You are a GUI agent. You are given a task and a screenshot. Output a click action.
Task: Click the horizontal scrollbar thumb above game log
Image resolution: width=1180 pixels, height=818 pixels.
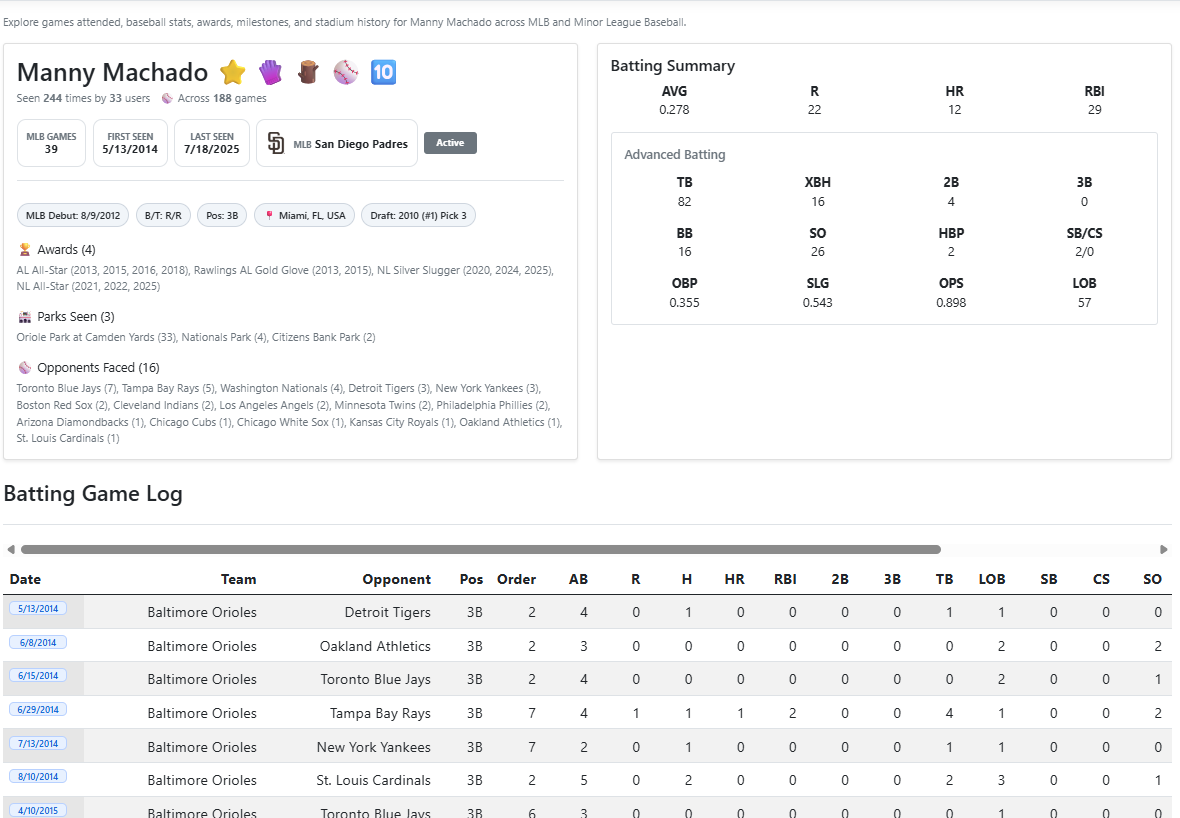481,549
